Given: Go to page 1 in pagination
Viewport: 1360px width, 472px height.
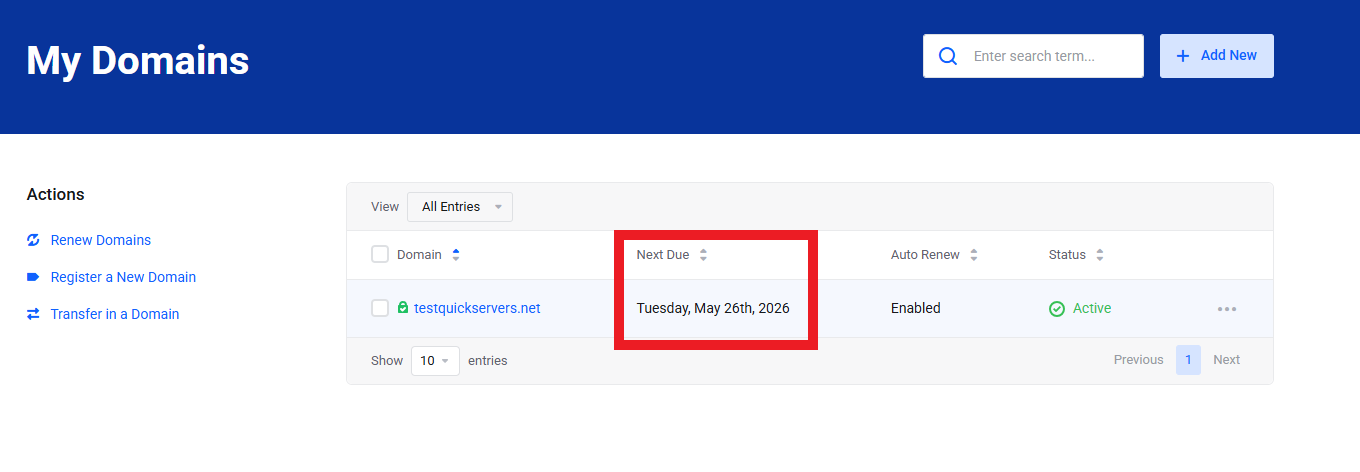Looking at the screenshot, I should click(1188, 360).
